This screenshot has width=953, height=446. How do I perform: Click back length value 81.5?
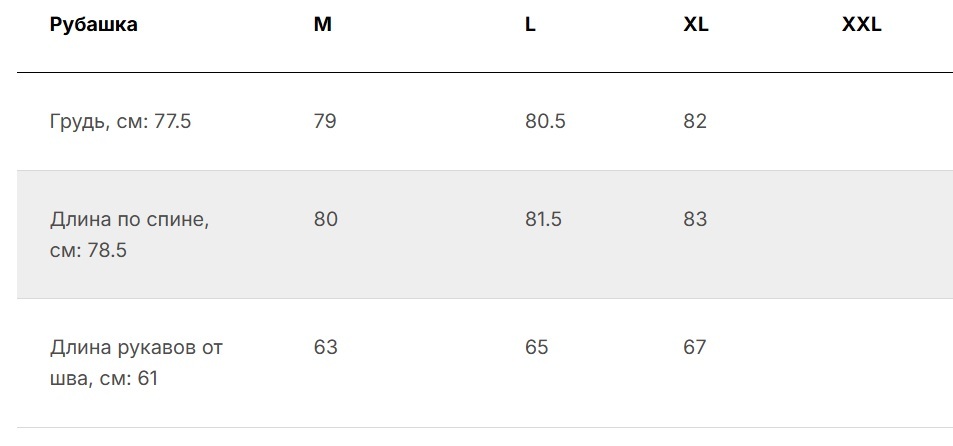pos(543,219)
